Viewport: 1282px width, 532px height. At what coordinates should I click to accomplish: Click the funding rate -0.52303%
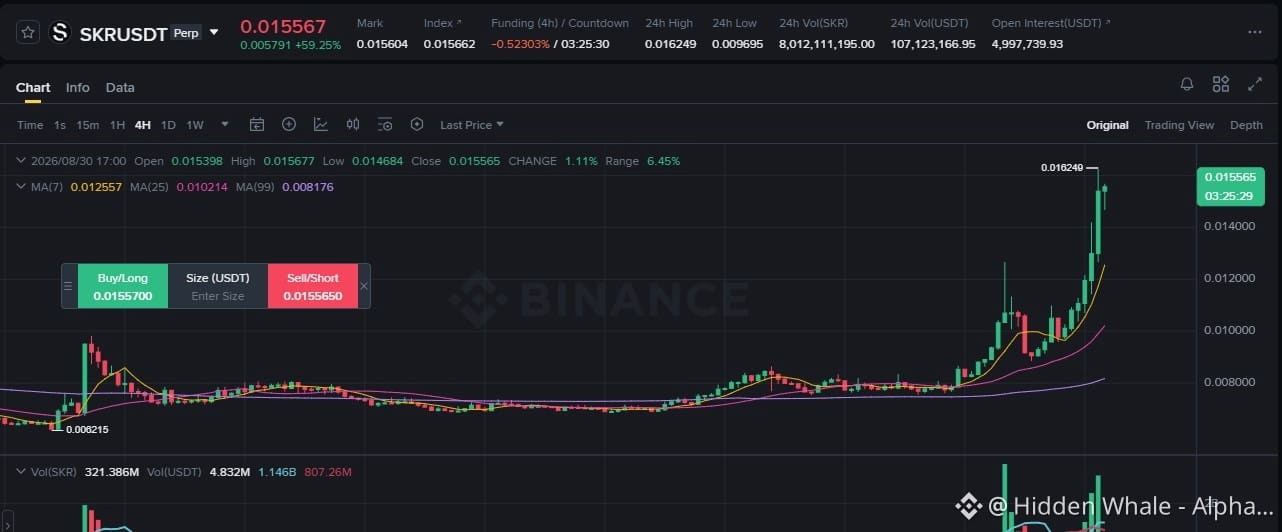tap(521, 44)
